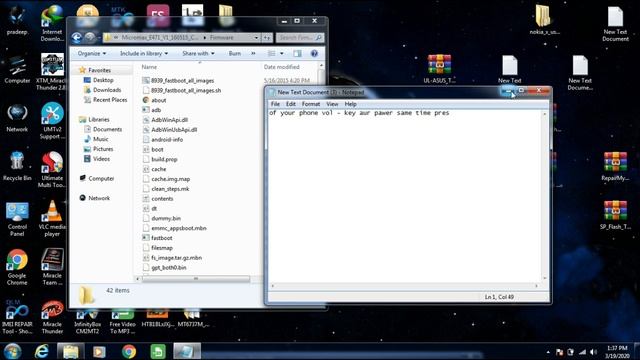Open Computer desktop icon
Image resolution: width=640 pixels, height=360 pixels.
[x=17, y=69]
